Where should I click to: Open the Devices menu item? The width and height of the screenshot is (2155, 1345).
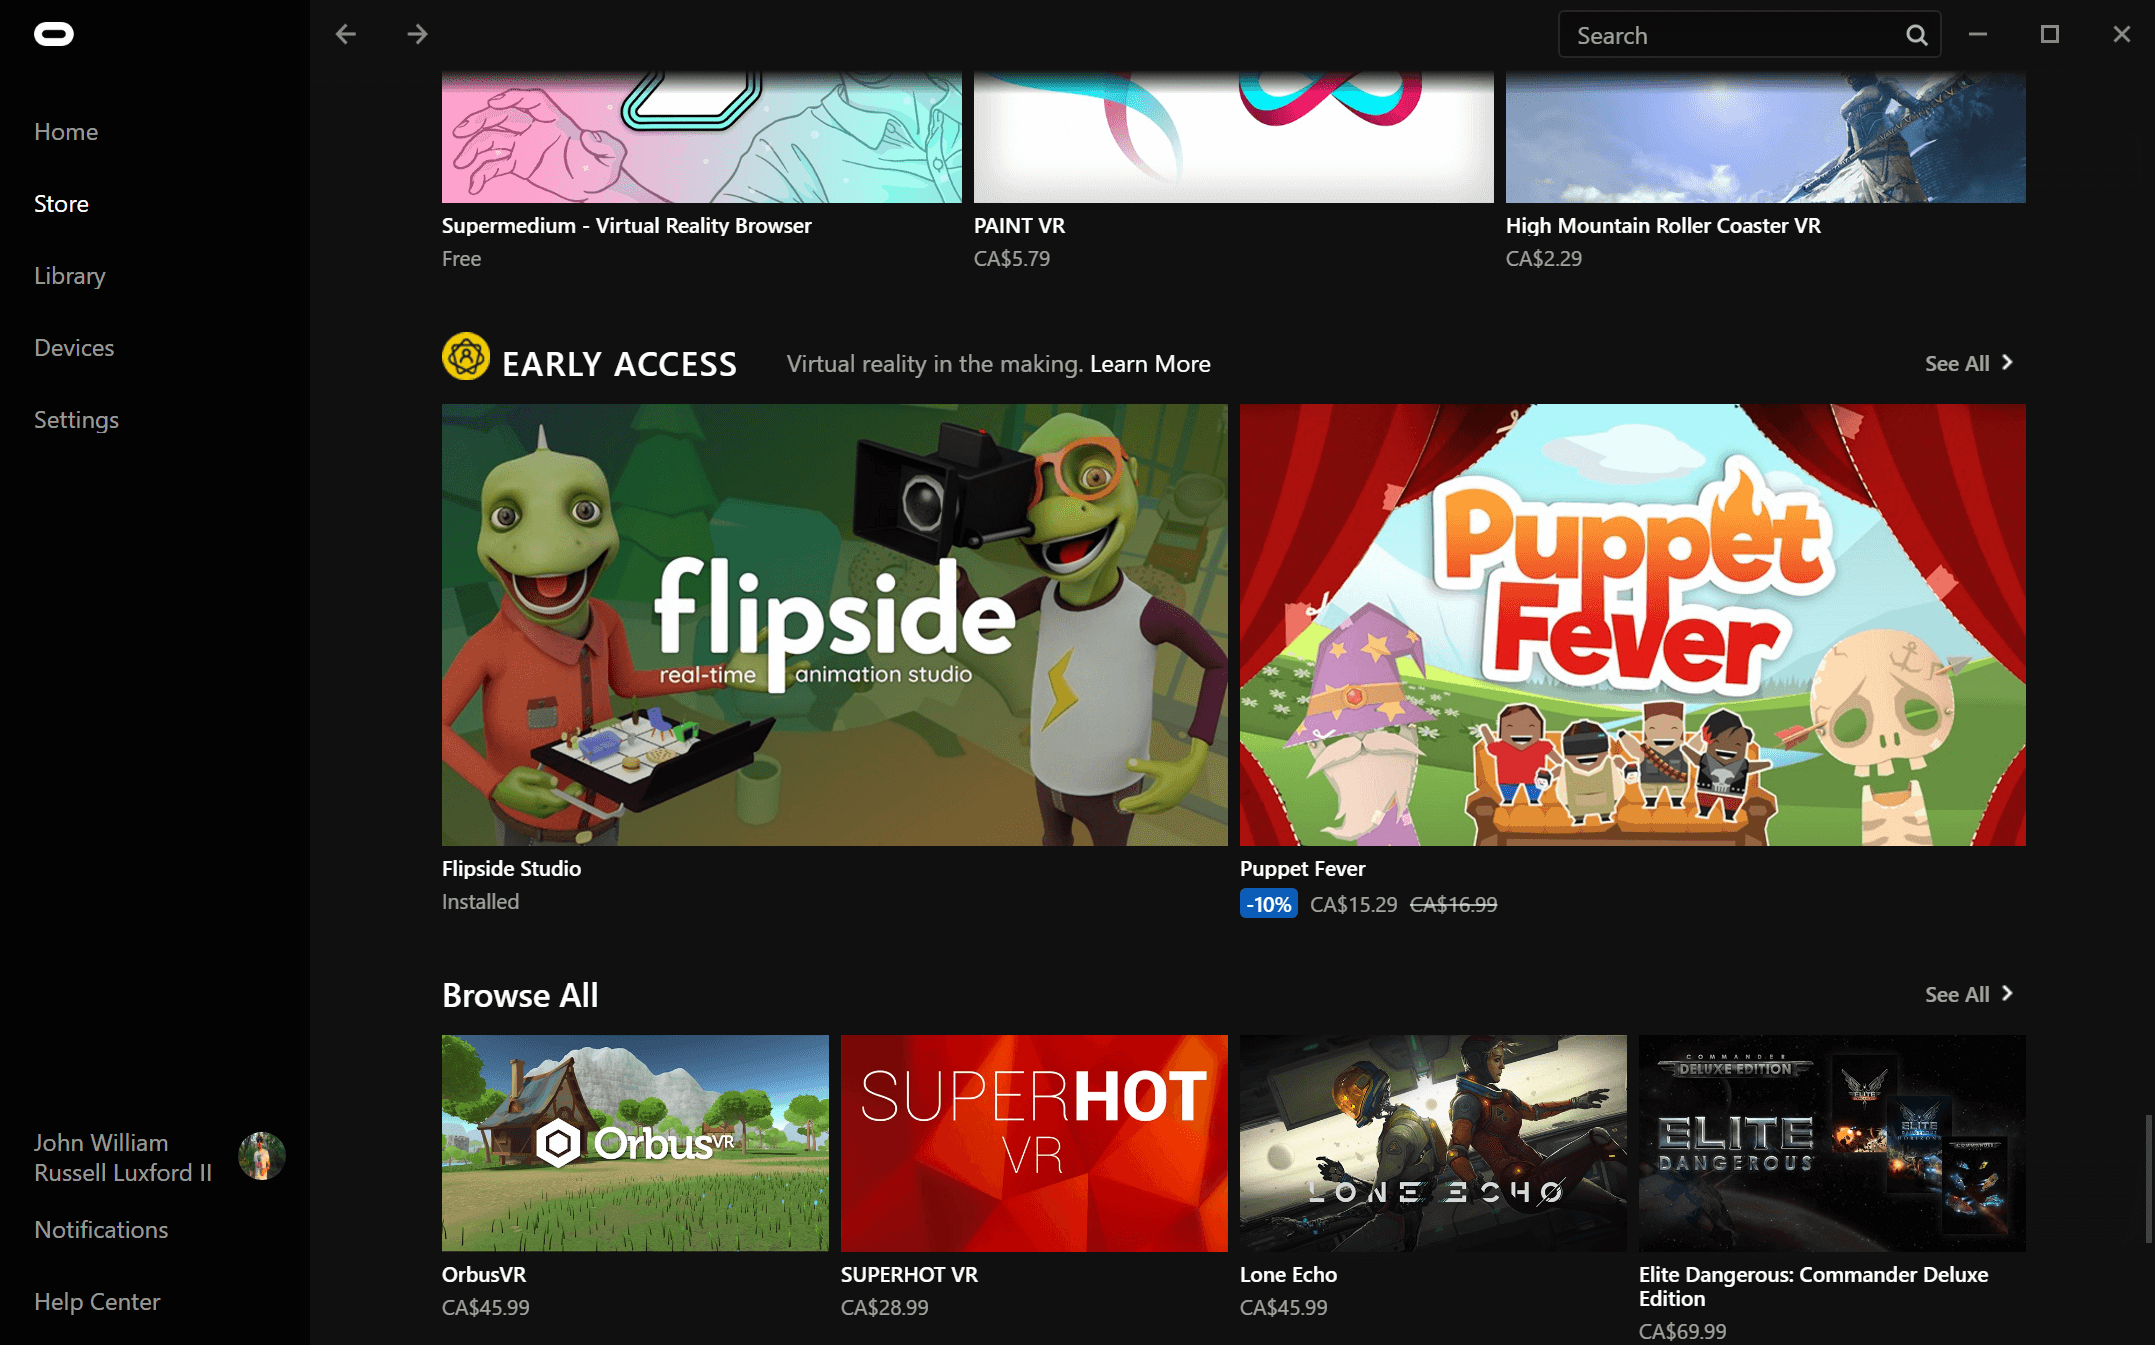74,348
